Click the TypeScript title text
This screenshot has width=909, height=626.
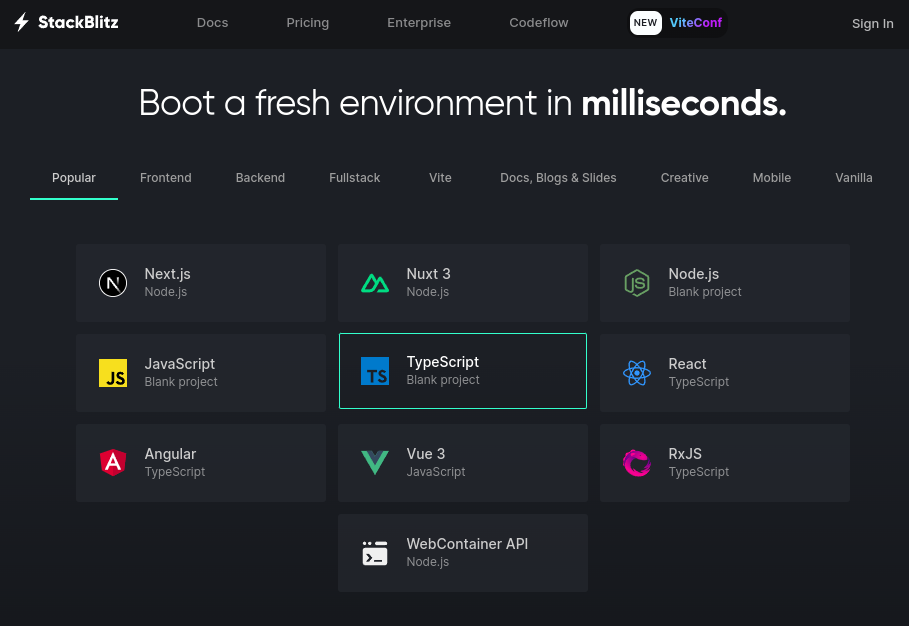point(443,362)
